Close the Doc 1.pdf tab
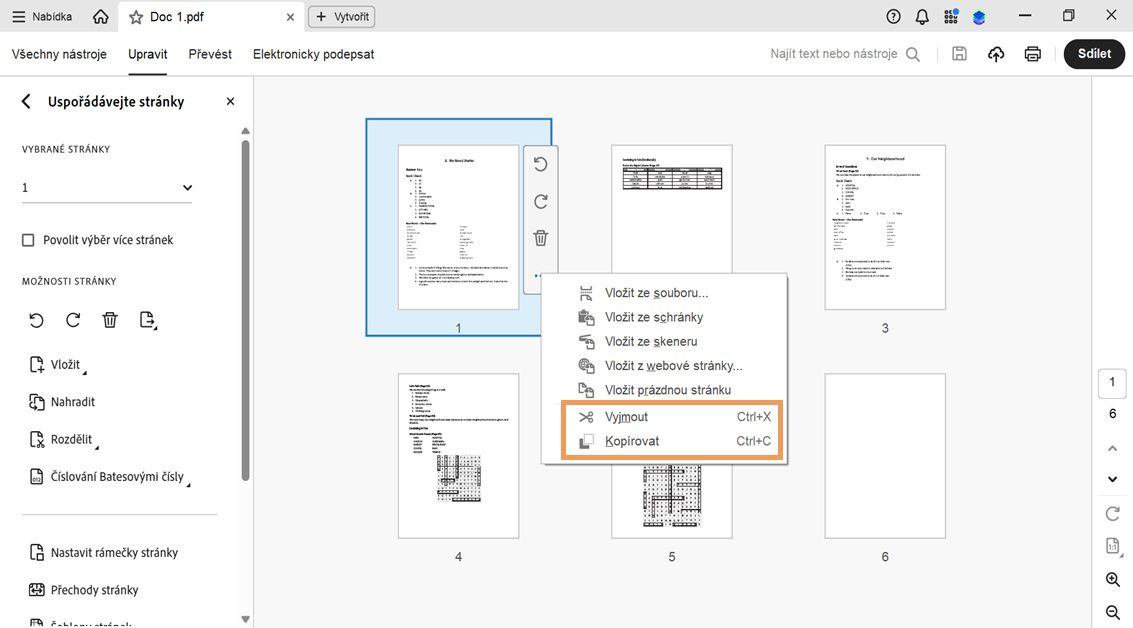The height and width of the screenshot is (628, 1133). (290, 17)
